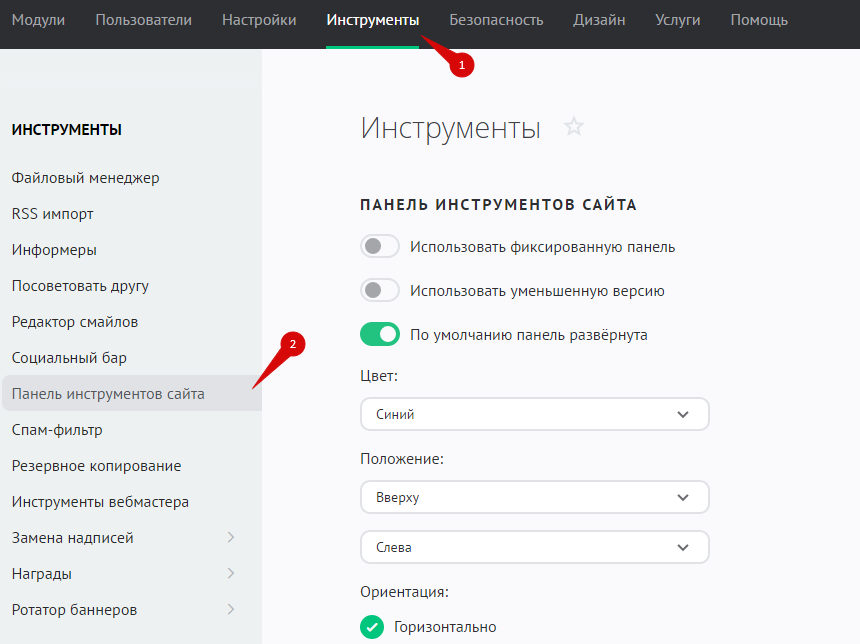Open the Модули top menu
The width and height of the screenshot is (860, 644).
pos(38,20)
